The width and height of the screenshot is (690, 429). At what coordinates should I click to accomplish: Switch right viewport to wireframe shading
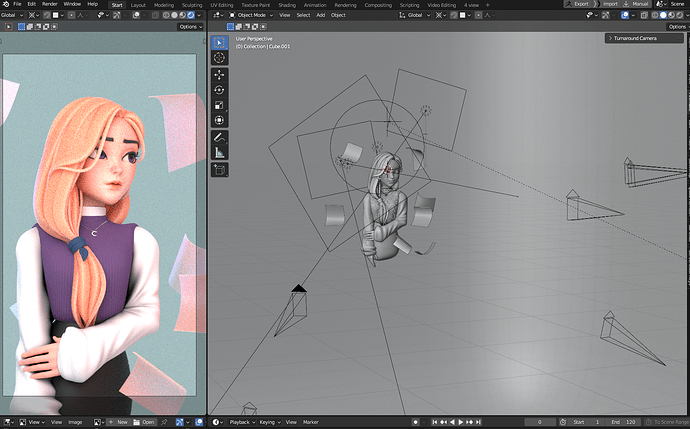[x=655, y=15]
